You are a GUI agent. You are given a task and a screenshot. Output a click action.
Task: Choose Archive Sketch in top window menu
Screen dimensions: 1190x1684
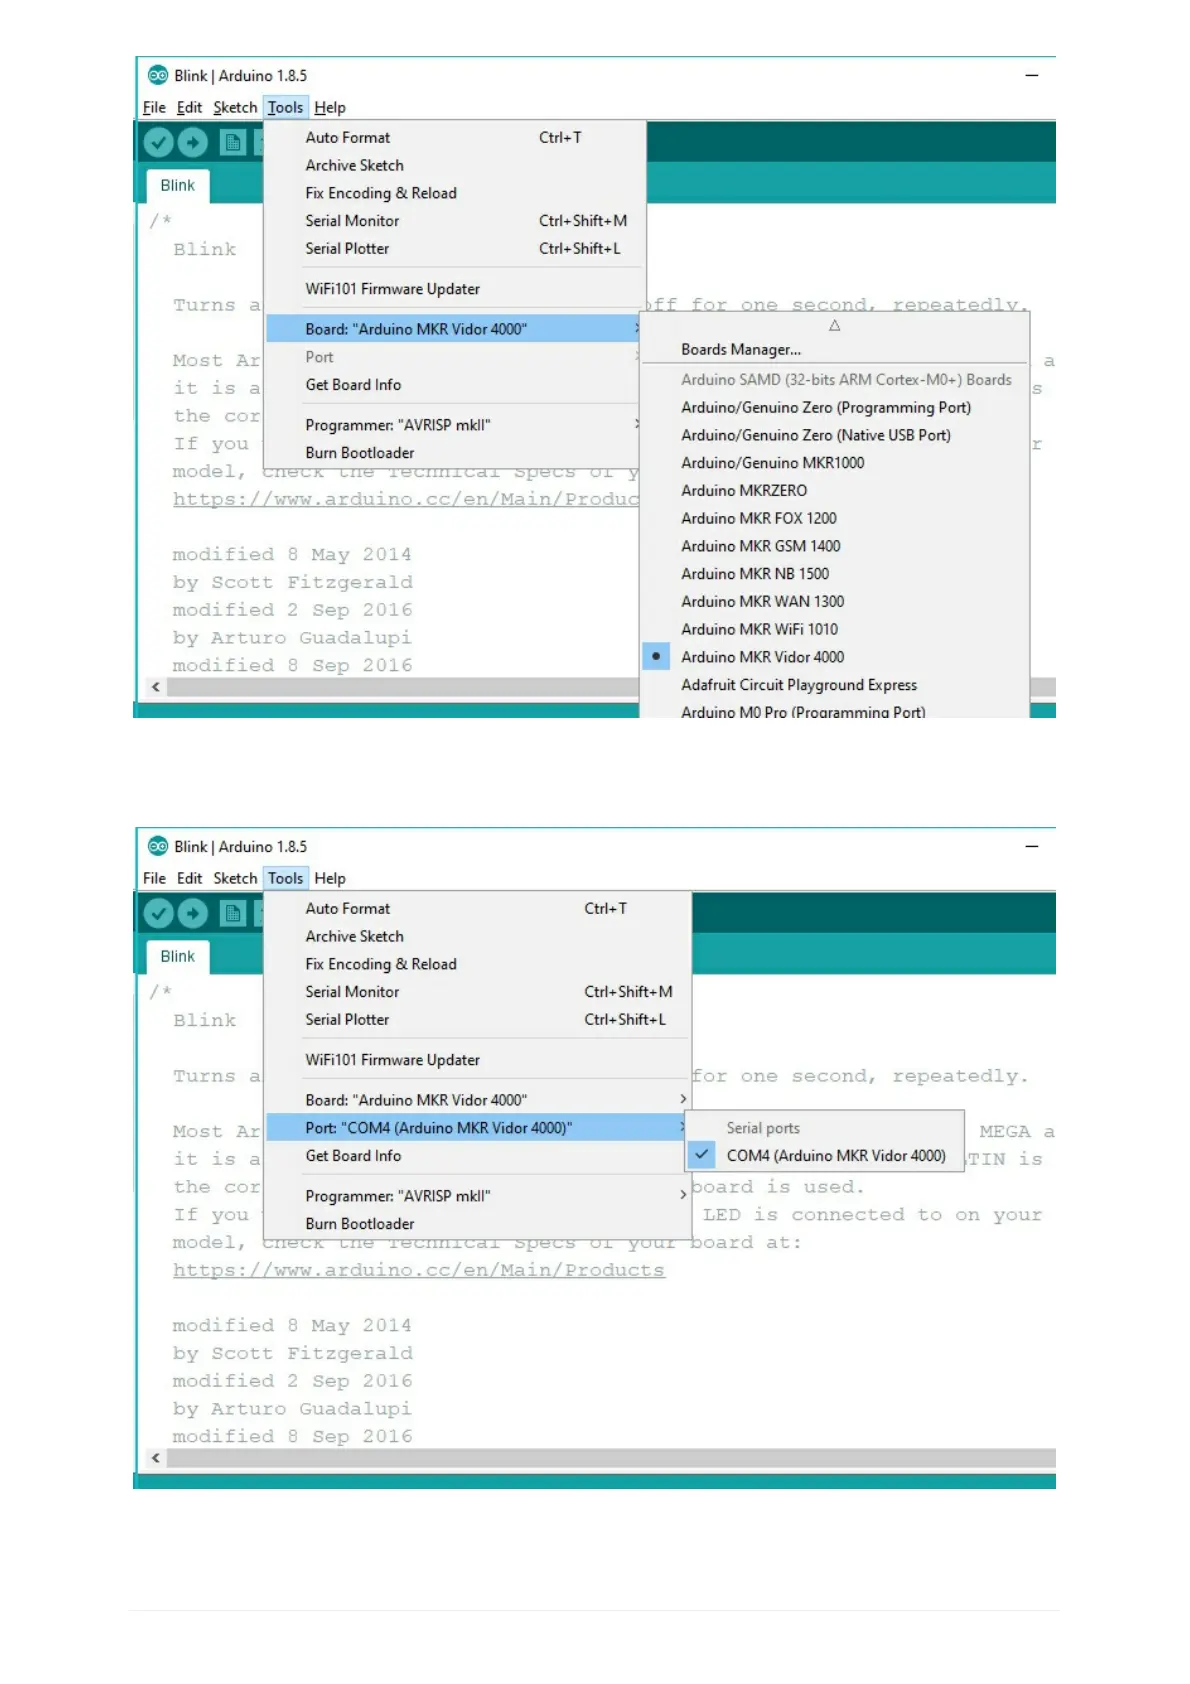click(455, 165)
